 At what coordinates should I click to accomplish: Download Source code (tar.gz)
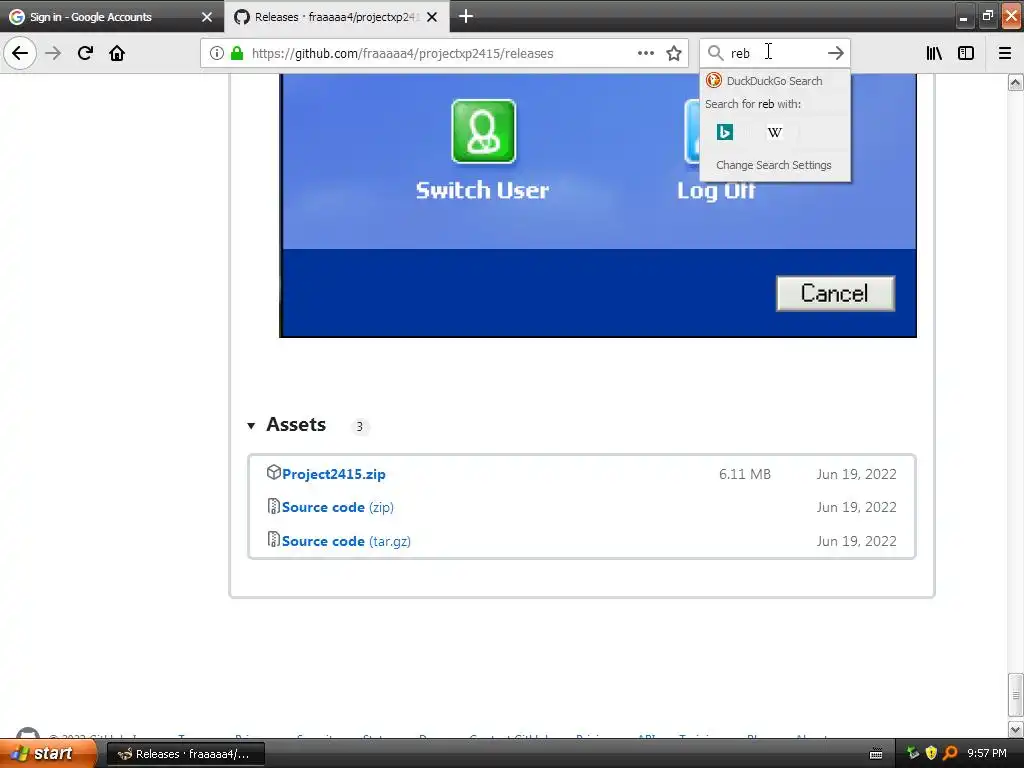coord(346,541)
